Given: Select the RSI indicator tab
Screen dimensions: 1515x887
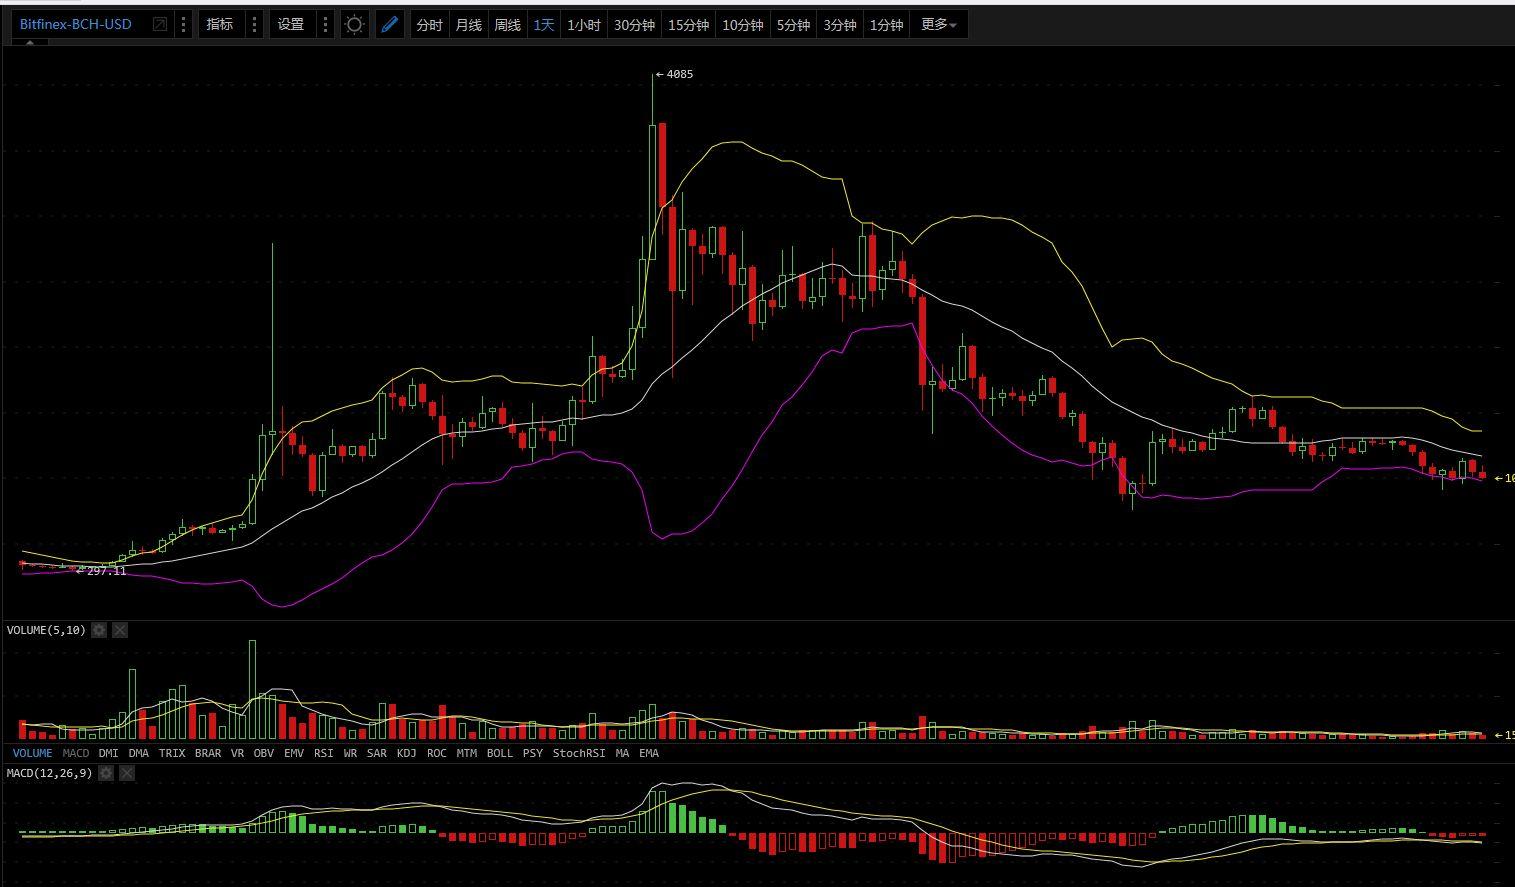Looking at the screenshot, I should pos(324,753).
